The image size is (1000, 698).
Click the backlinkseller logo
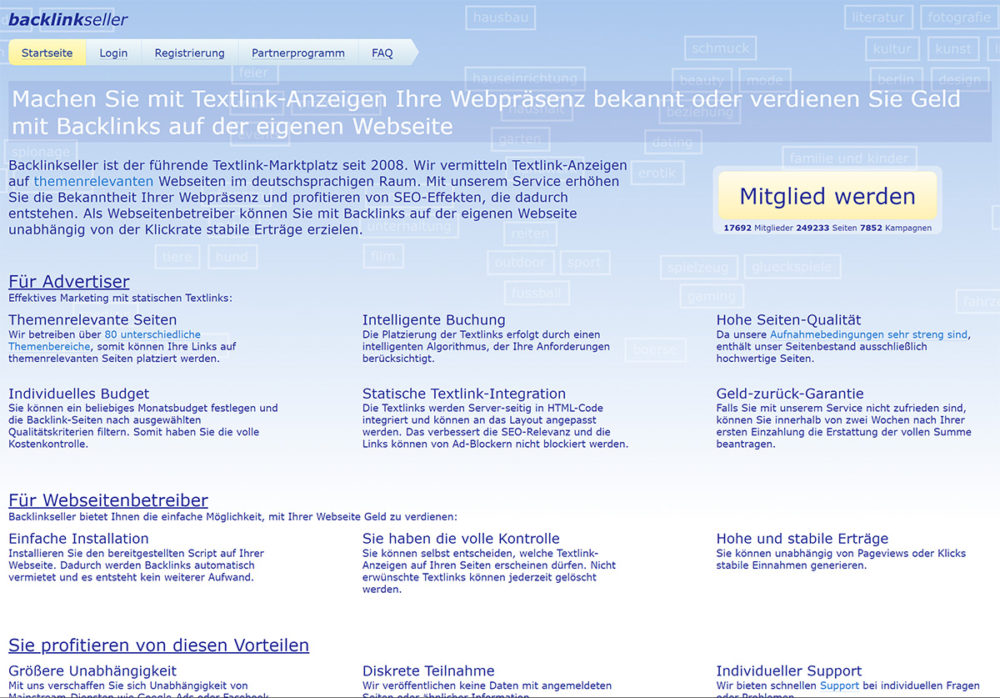pos(68,20)
